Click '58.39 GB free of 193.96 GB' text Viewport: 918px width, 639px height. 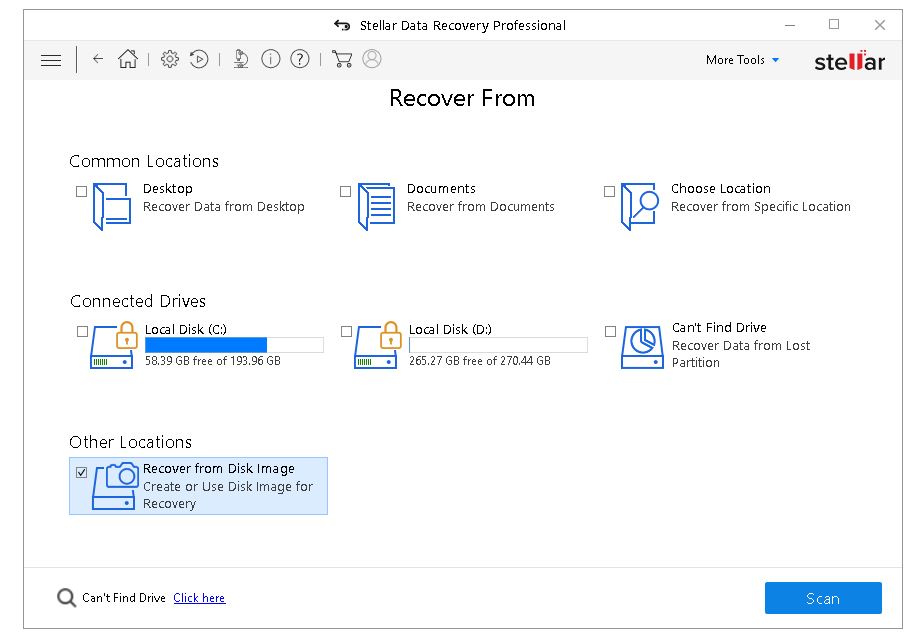click(x=213, y=361)
